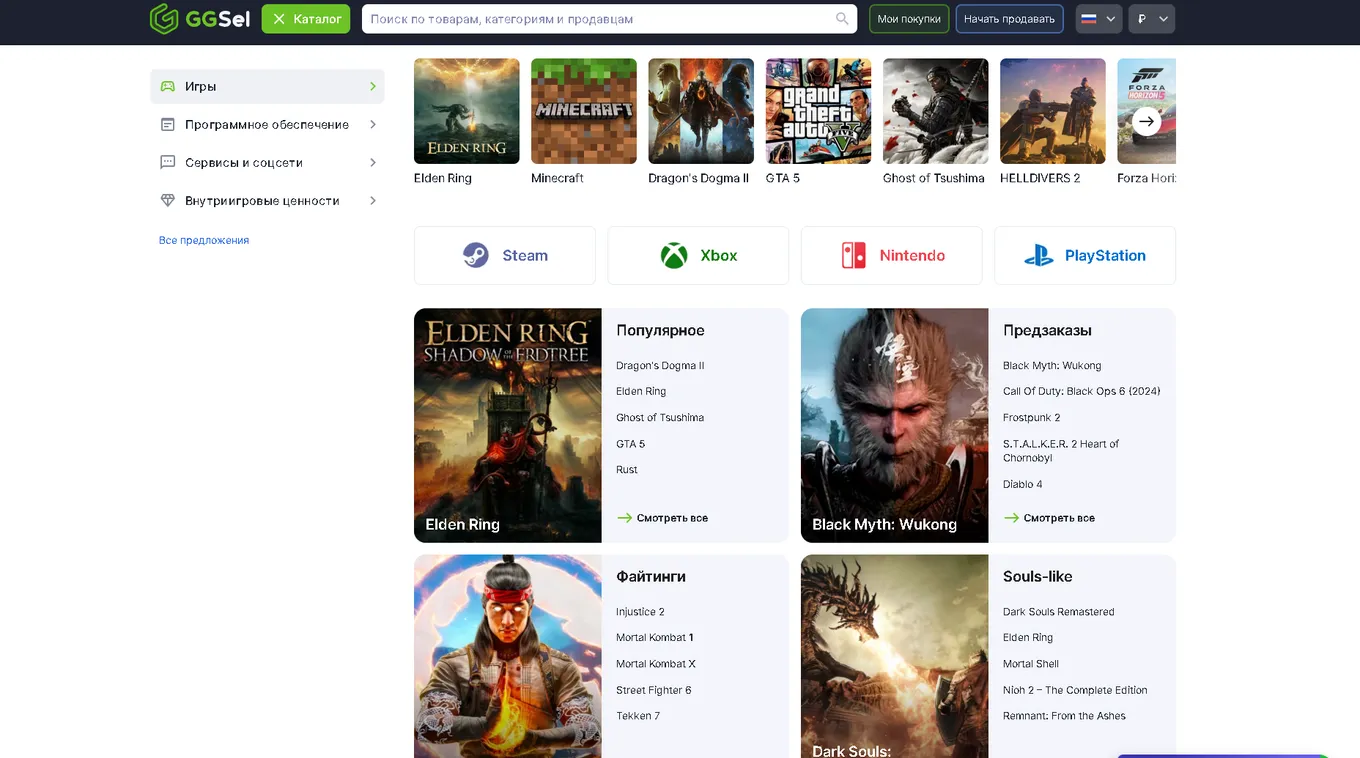Select Игры in the catalog sidebar

267,87
